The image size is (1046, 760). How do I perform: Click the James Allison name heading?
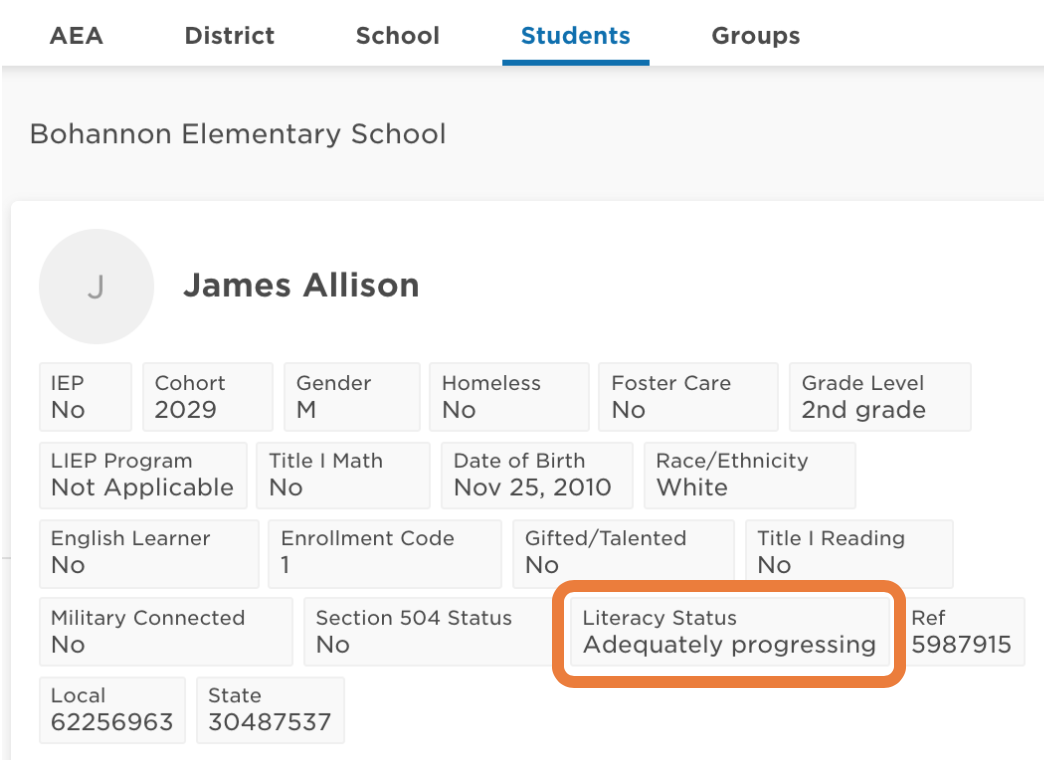click(300, 285)
